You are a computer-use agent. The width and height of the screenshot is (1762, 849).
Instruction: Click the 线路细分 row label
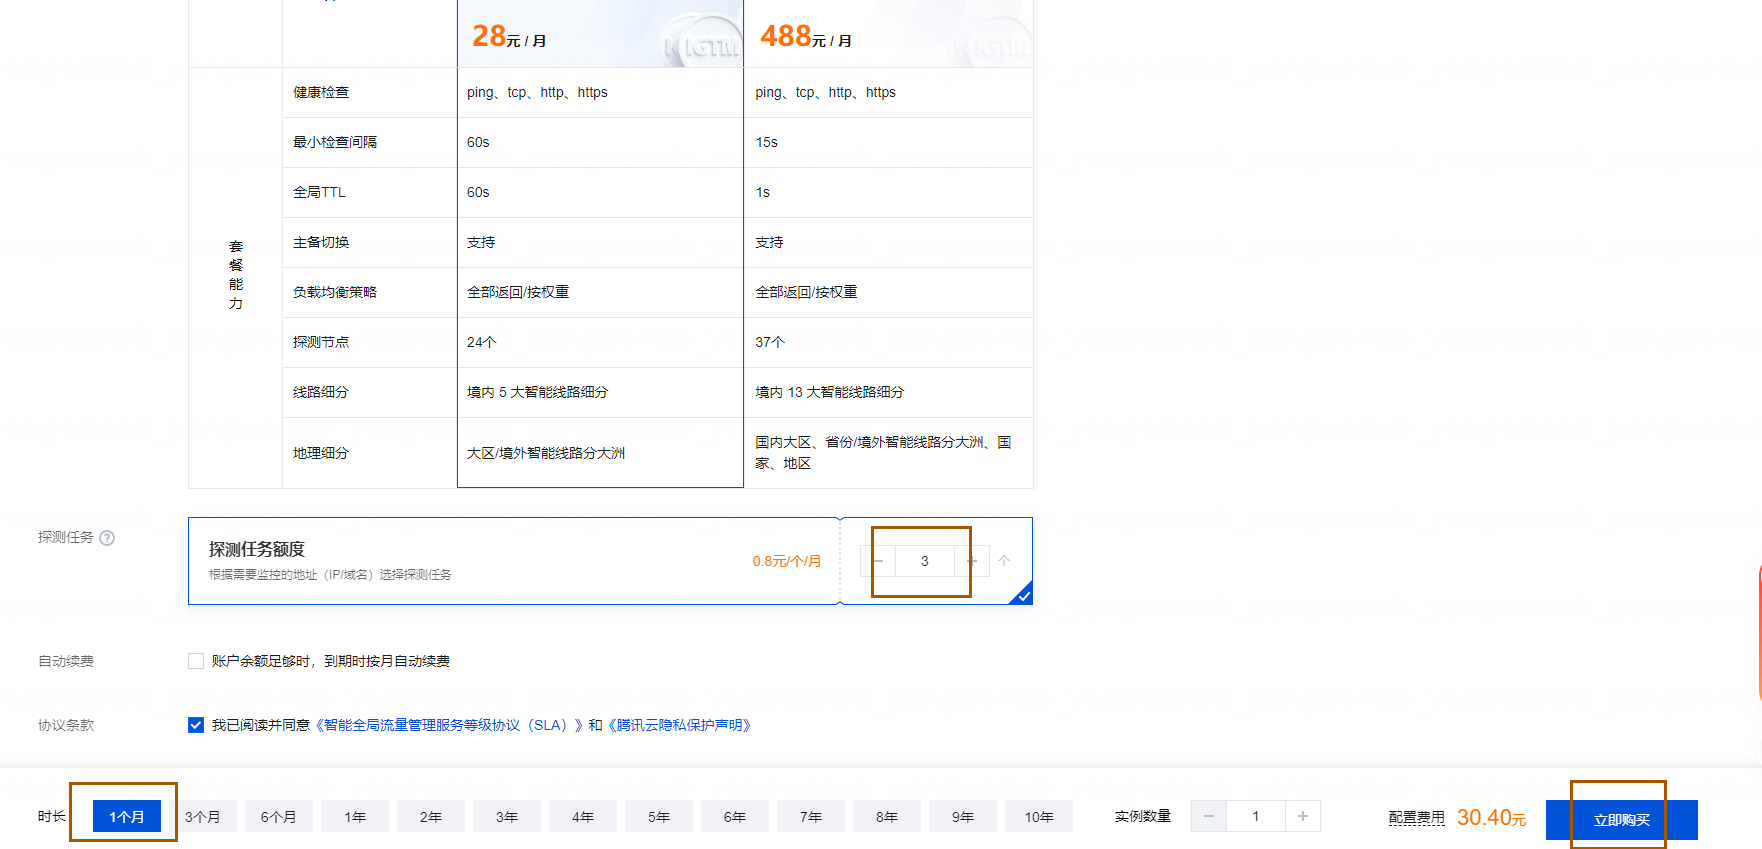click(321, 392)
